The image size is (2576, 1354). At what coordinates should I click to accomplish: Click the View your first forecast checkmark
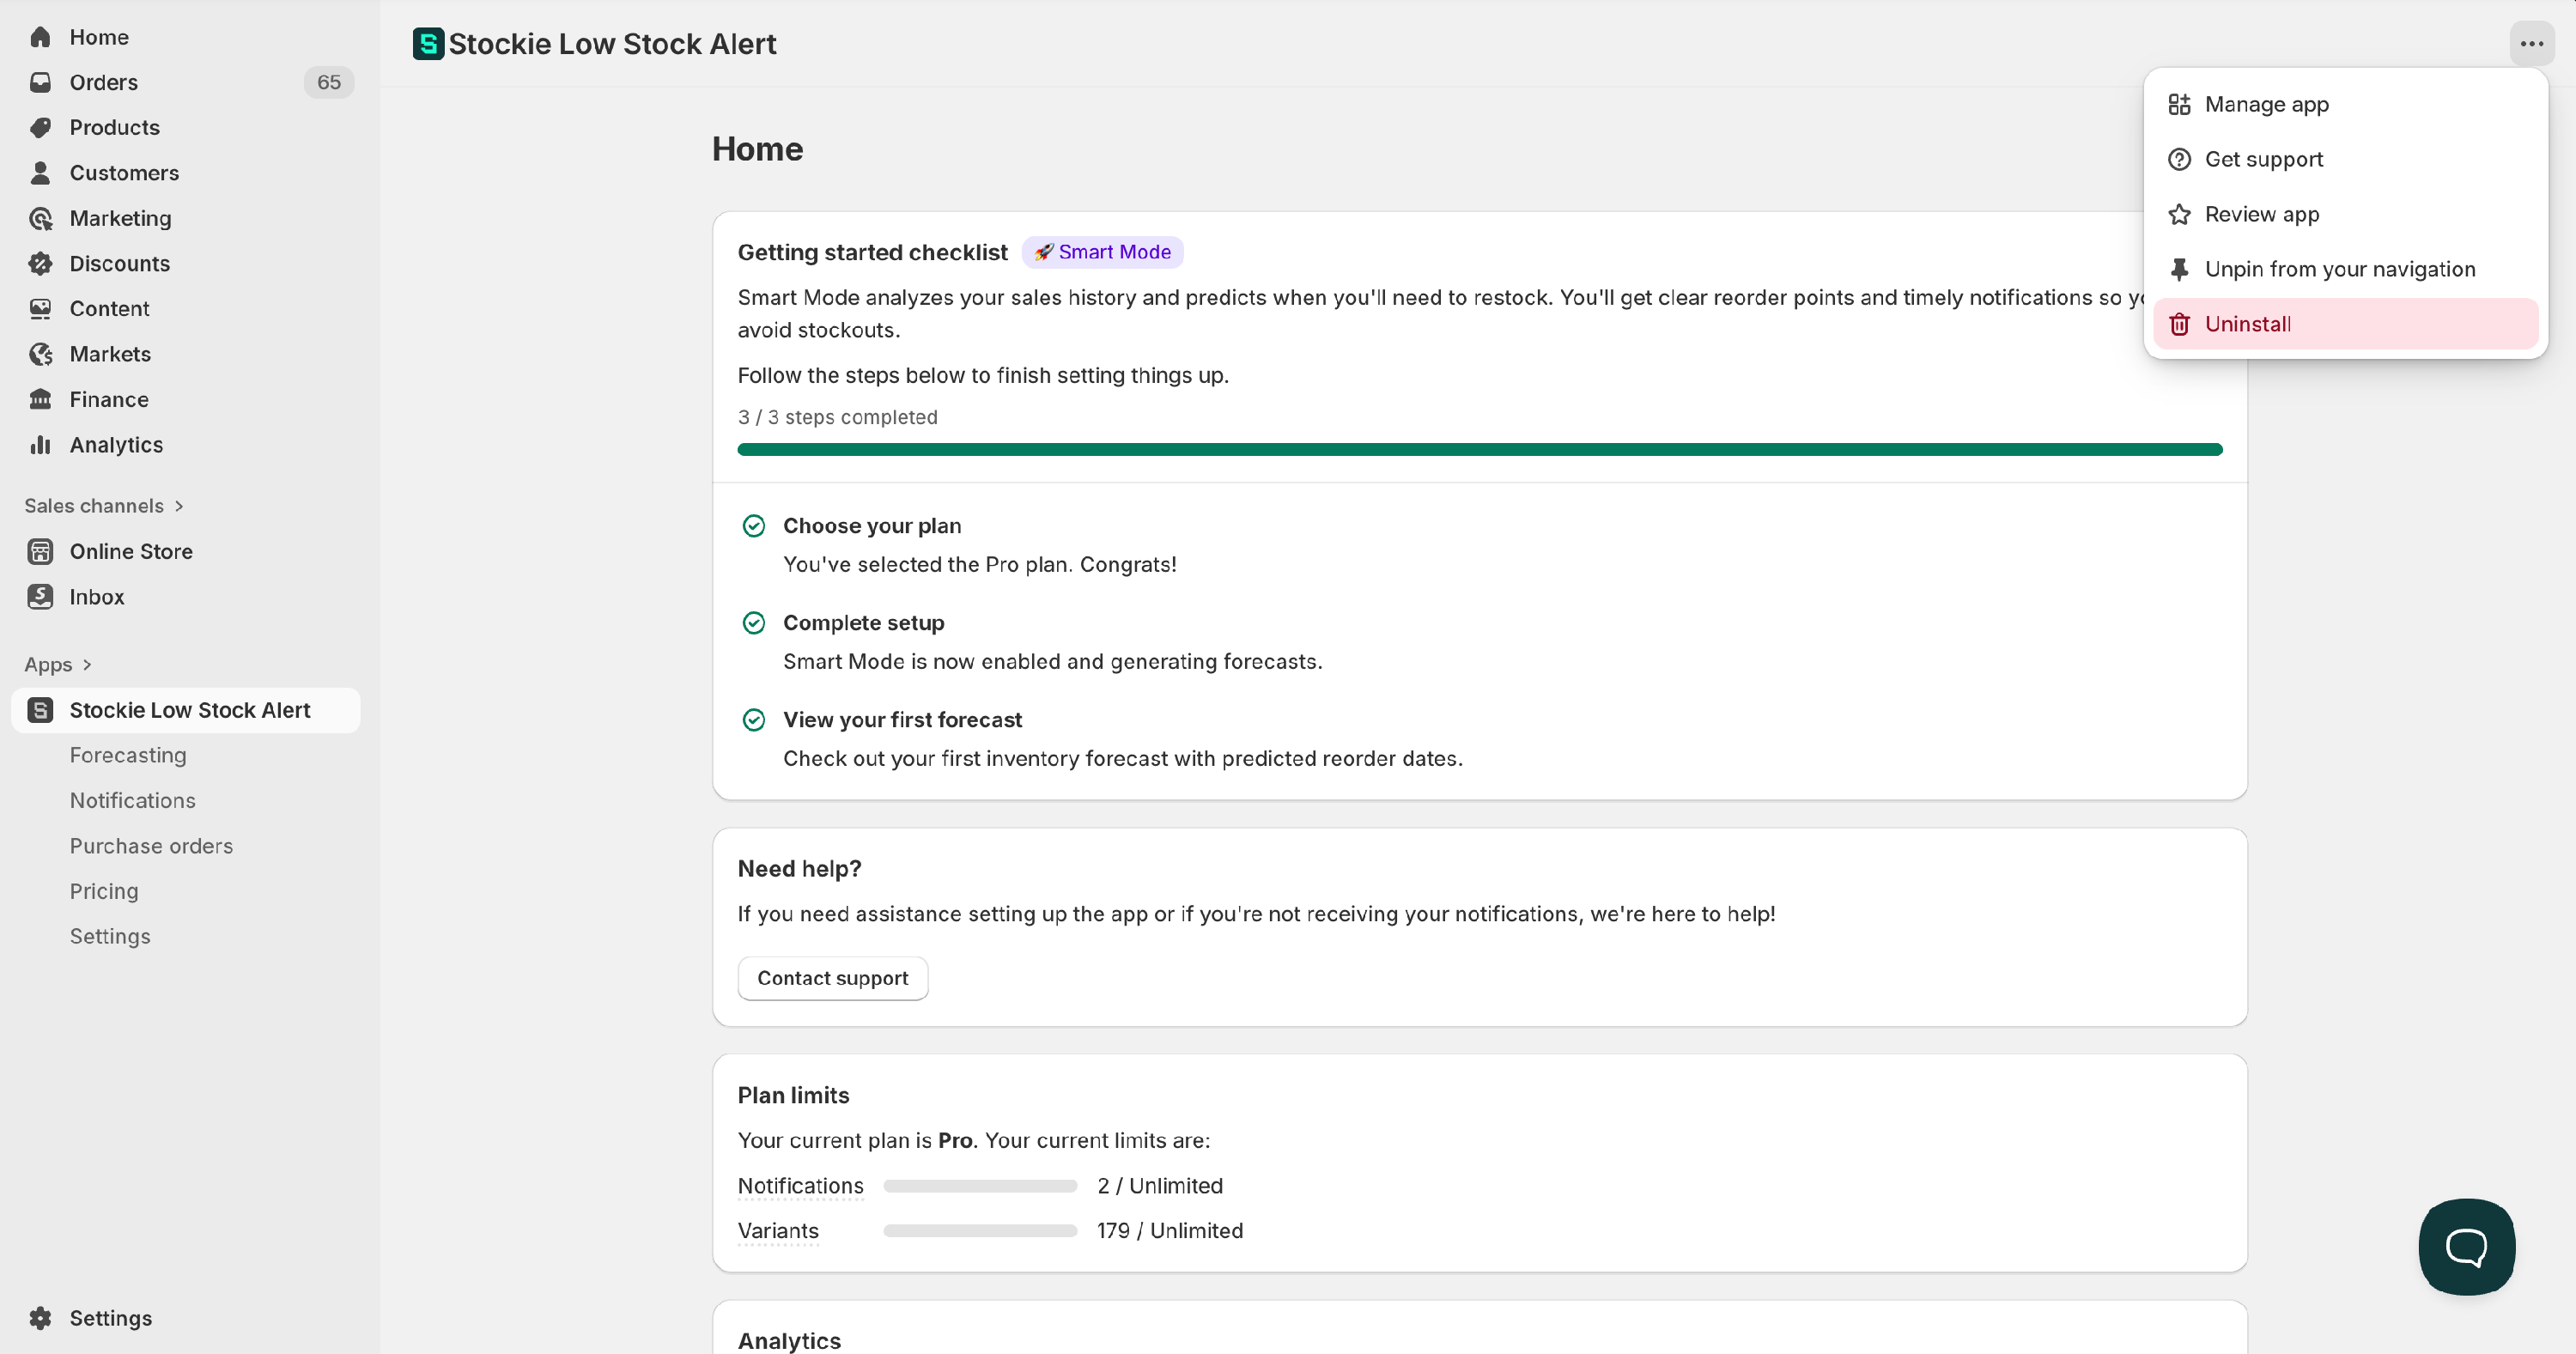coord(754,720)
